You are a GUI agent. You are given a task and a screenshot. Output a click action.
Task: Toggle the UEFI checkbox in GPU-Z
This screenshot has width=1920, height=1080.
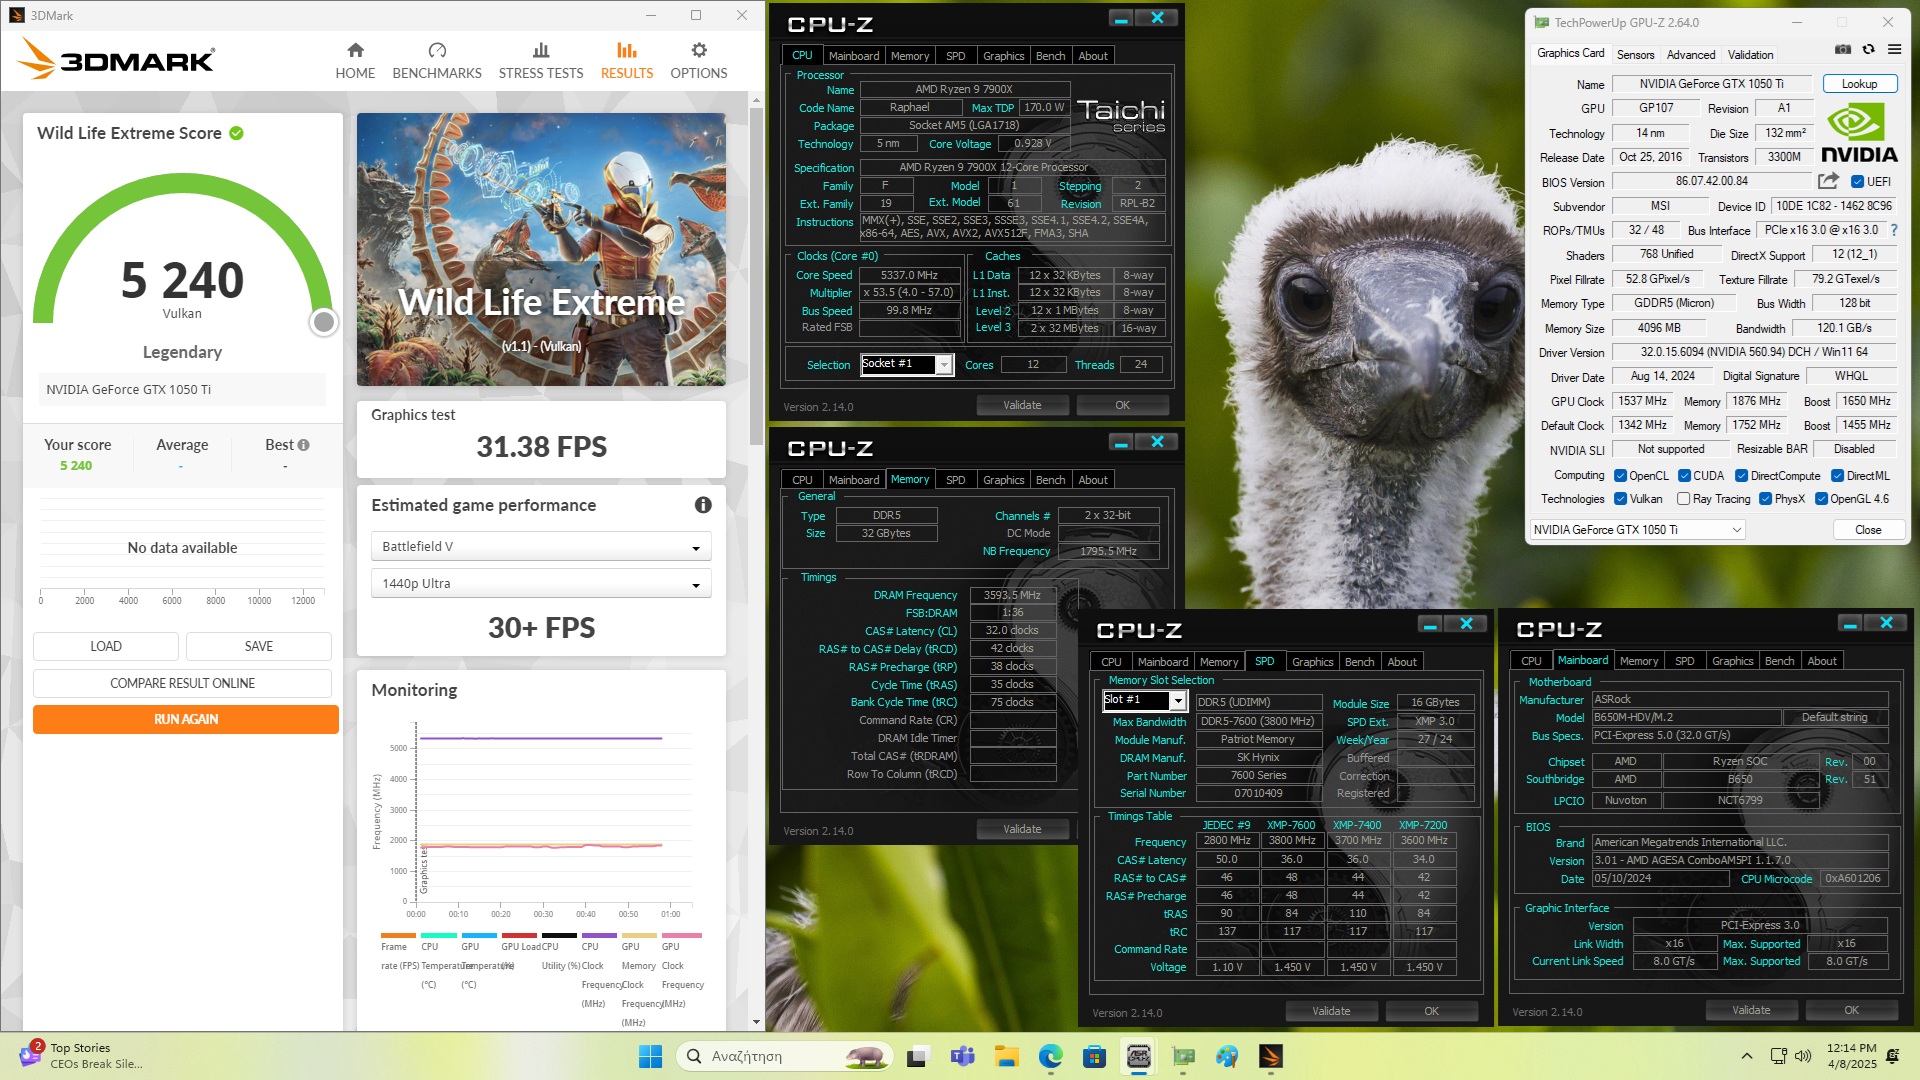(1857, 182)
